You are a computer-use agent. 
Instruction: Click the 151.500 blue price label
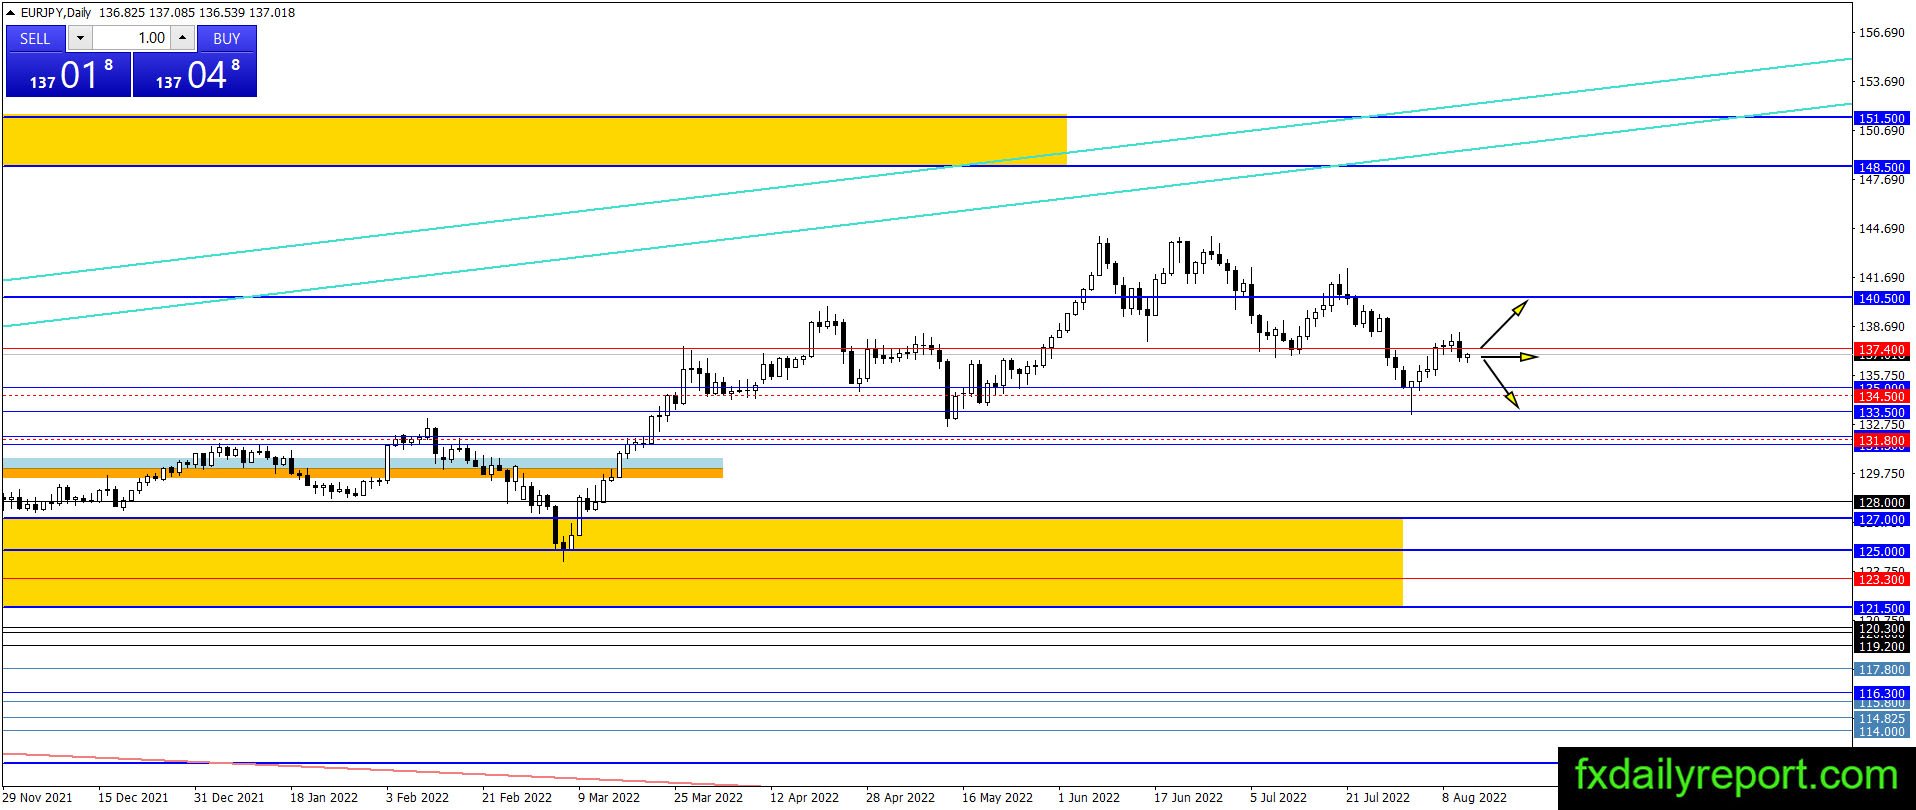[1881, 118]
